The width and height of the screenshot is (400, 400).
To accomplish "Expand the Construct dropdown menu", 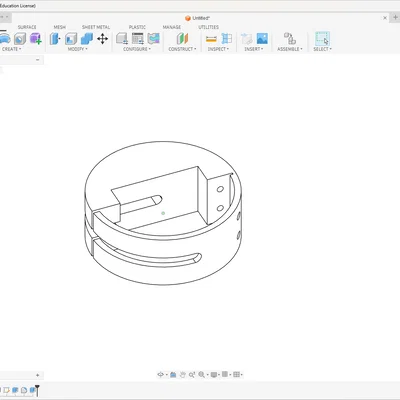I will 182,49.
